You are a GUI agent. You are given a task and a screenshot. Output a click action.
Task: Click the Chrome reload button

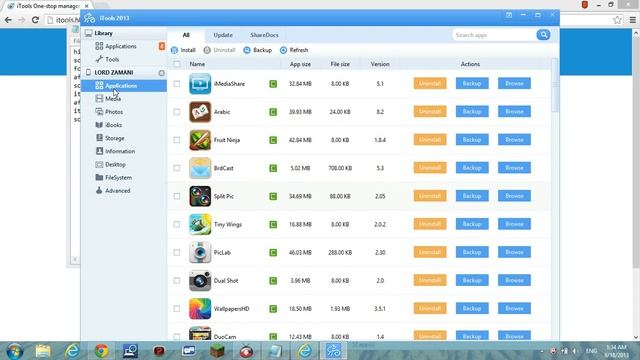(35, 20)
